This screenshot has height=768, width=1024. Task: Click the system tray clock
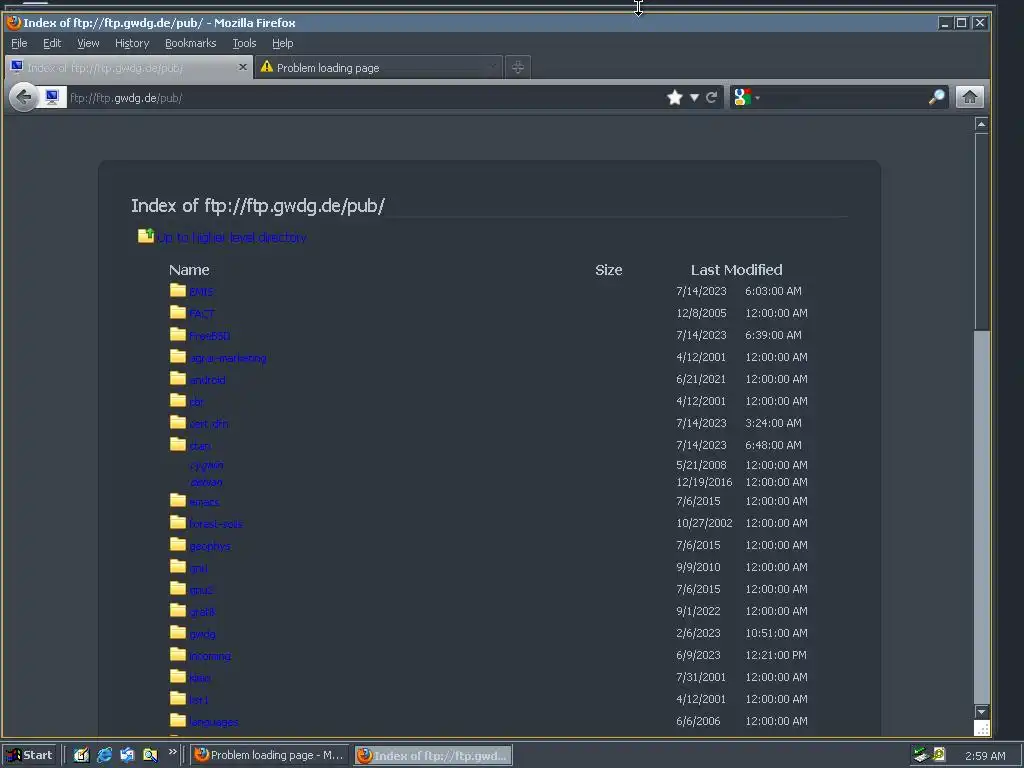(985, 756)
